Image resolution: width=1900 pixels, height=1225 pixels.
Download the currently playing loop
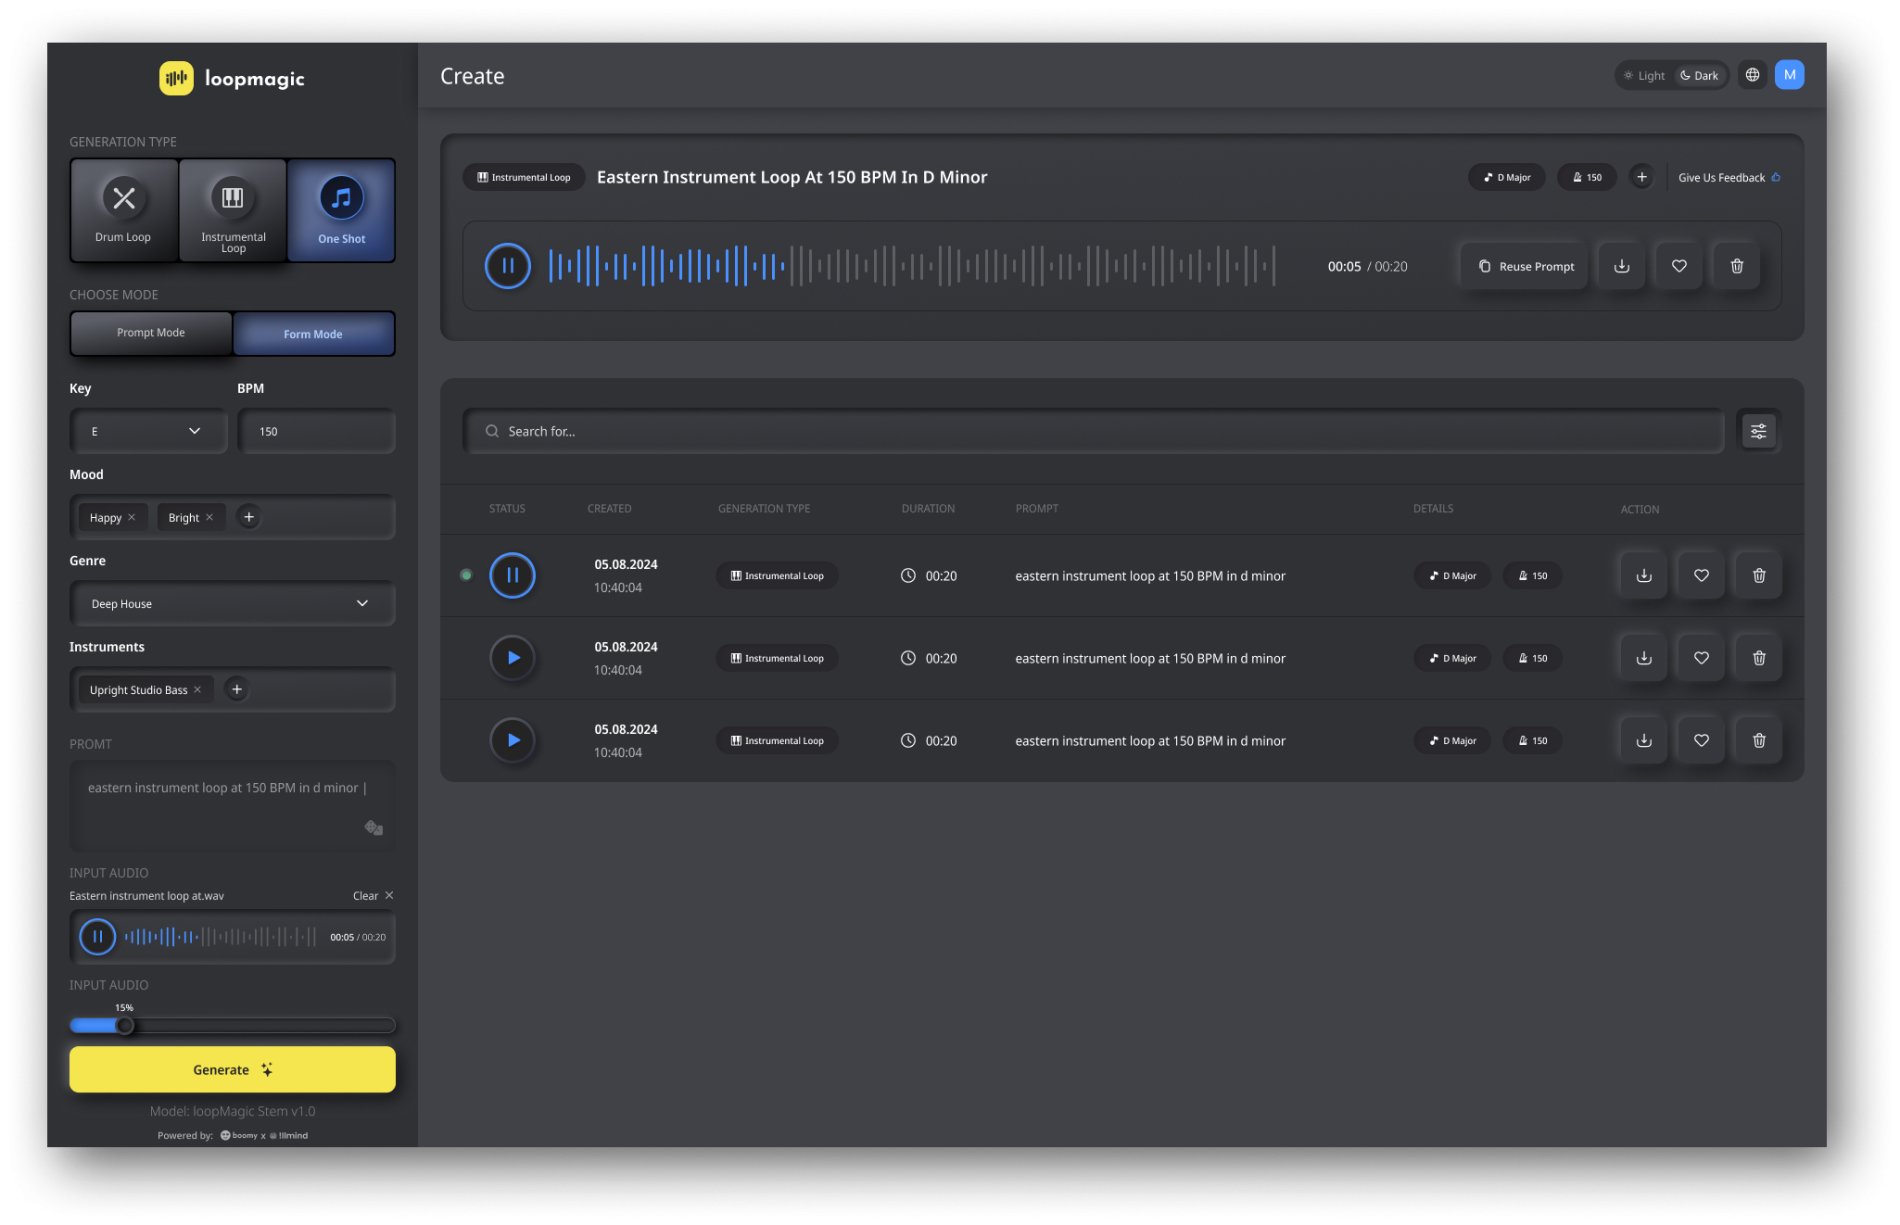pyautogui.click(x=1622, y=266)
